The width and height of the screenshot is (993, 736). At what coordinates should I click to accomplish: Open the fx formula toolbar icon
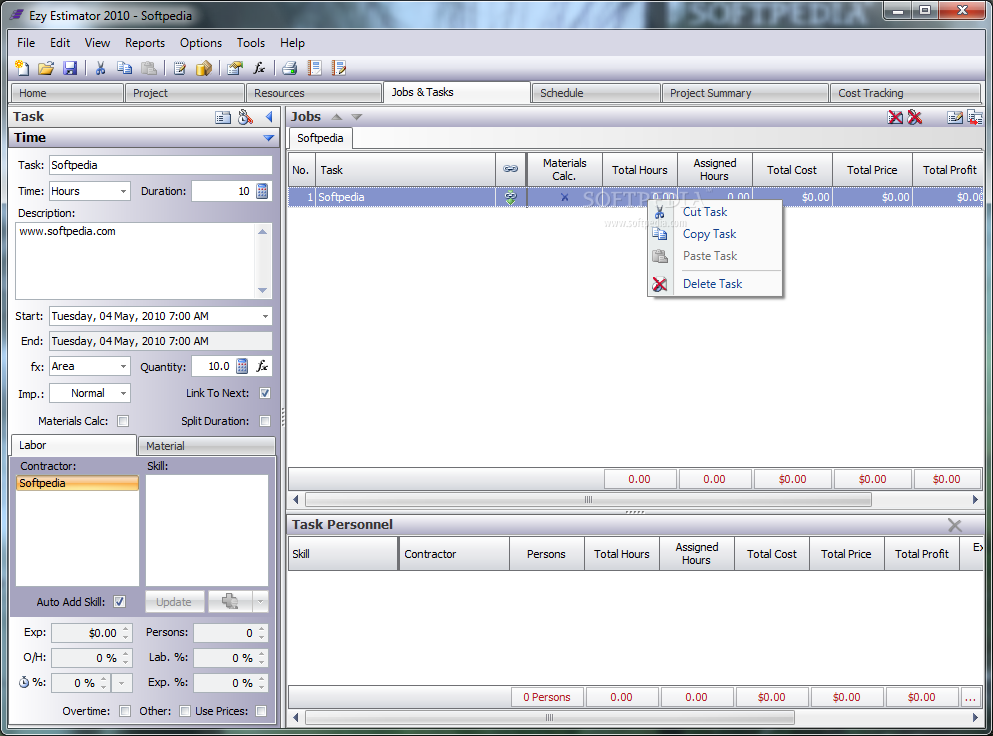tap(259, 68)
